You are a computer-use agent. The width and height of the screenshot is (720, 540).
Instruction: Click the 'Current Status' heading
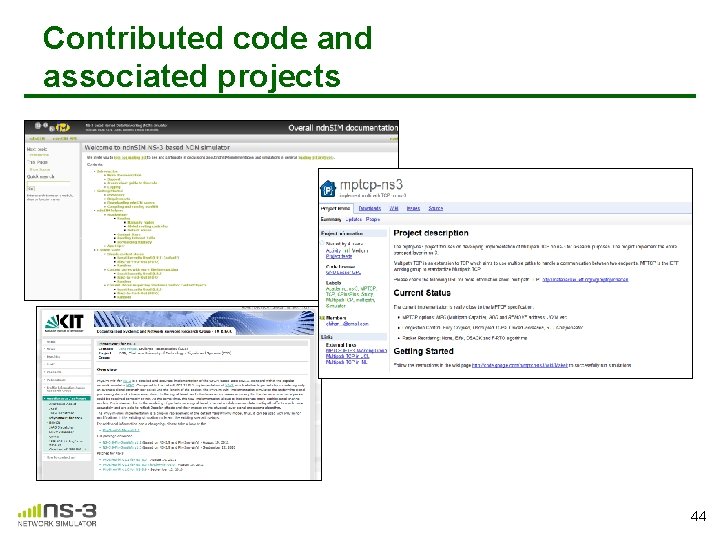pyautogui.click(x=422, y=293)
